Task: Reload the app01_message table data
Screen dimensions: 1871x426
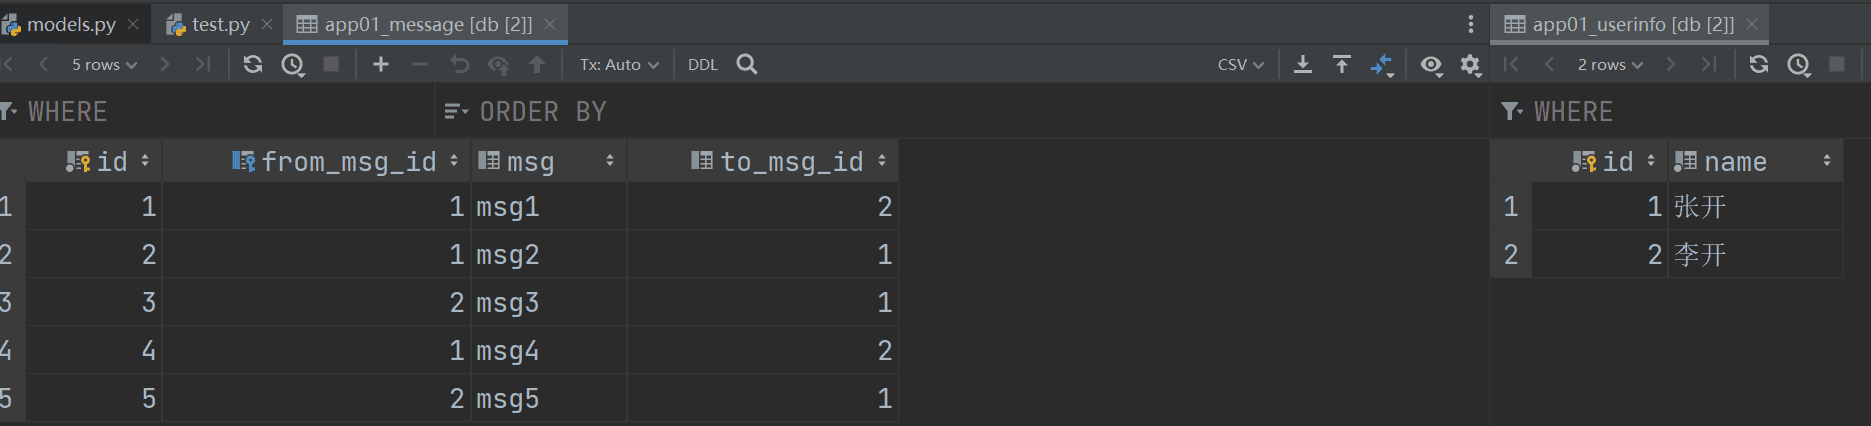Action: pyautogui.click(x=253, y=64)
